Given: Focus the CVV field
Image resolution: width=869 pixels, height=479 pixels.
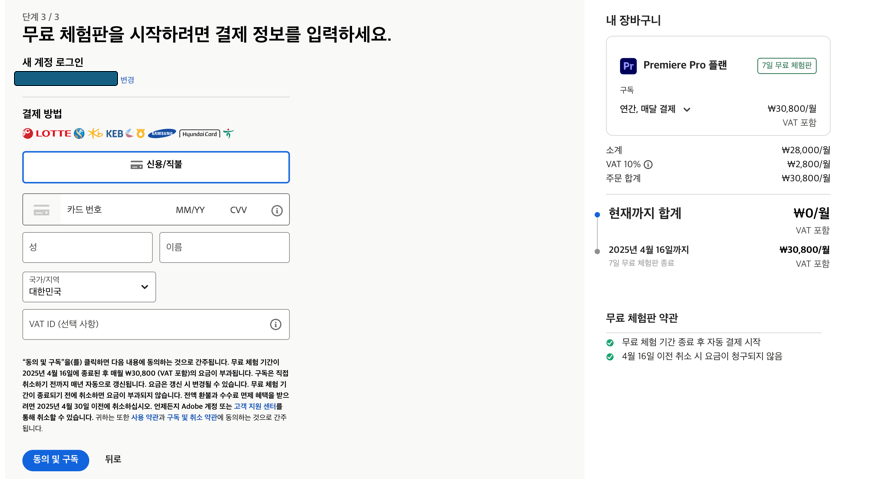Looking at the screenshot, I should coord(238,210).
